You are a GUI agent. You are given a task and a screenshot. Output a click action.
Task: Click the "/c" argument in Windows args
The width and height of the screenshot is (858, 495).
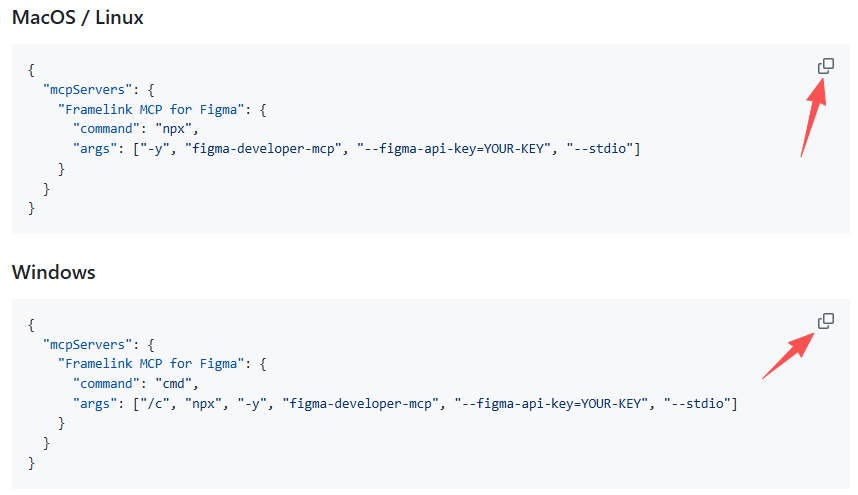155,404
